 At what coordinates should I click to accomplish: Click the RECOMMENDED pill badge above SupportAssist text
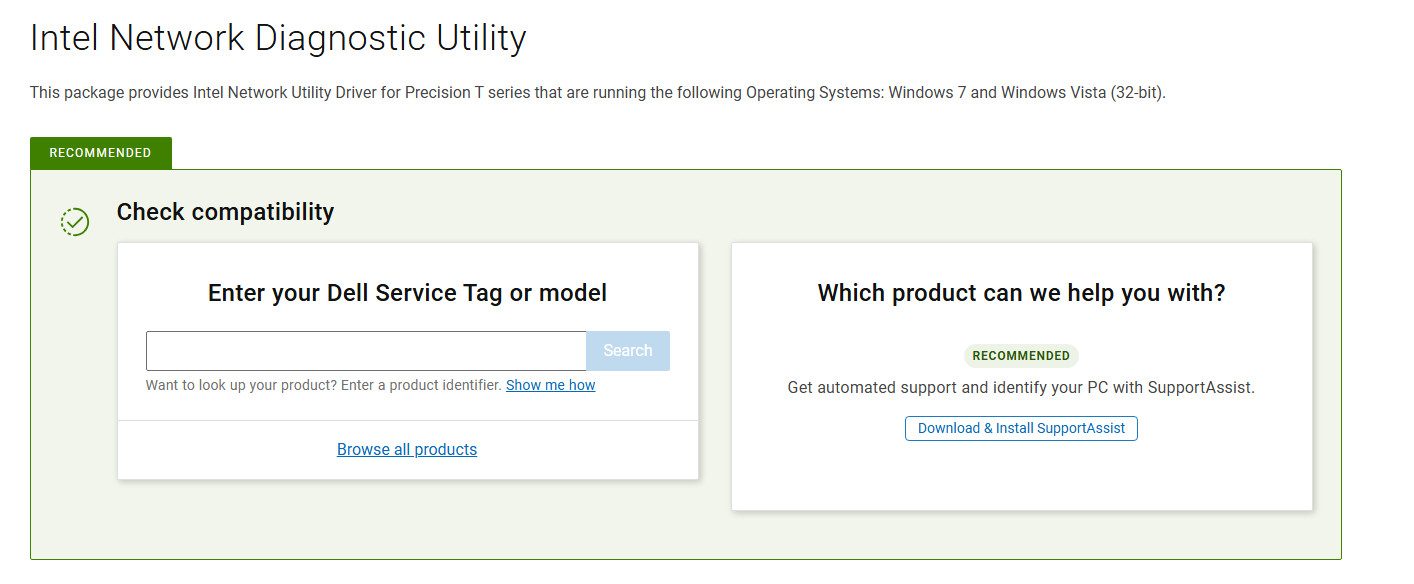[x=1021, y=355]
